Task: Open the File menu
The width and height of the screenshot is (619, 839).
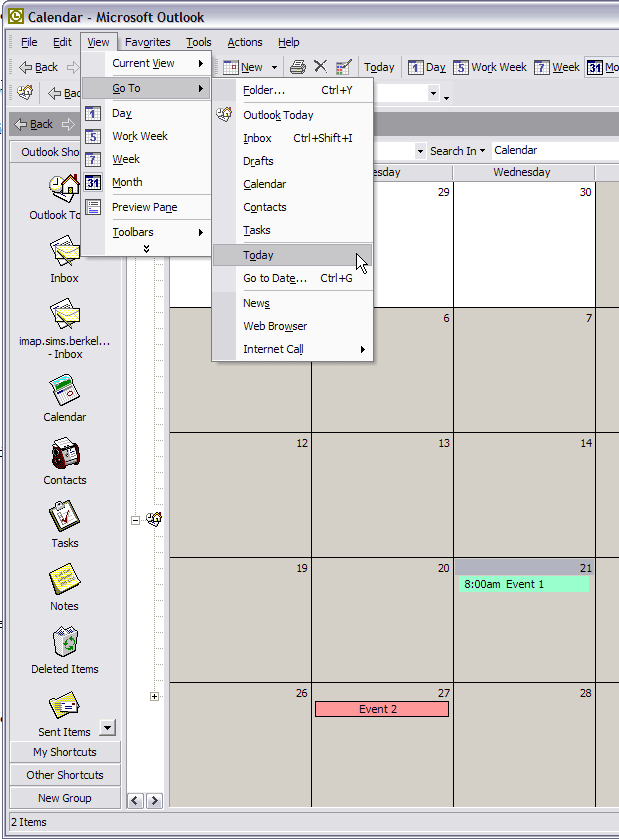Action: (29, 42)
